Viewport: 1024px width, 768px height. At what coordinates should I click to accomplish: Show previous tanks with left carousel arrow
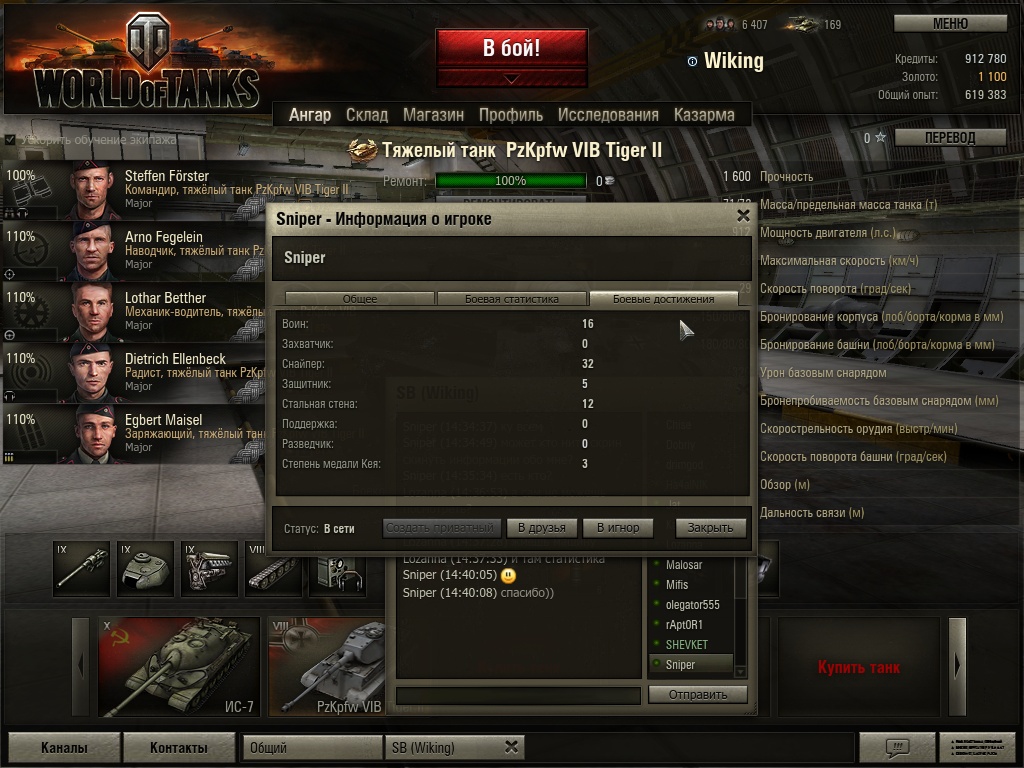(x=80, y=666)
